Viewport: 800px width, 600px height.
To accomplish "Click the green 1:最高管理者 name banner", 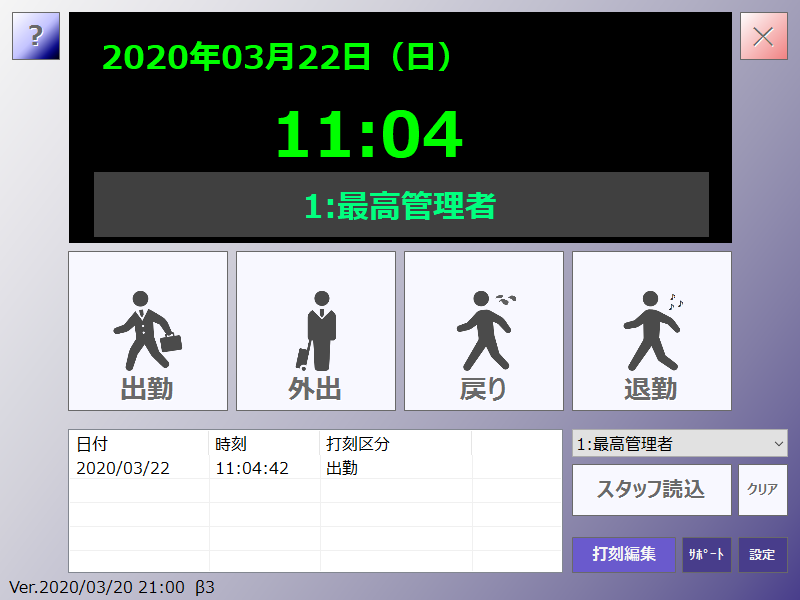I will pyautogui.click(x=401, y=205).
